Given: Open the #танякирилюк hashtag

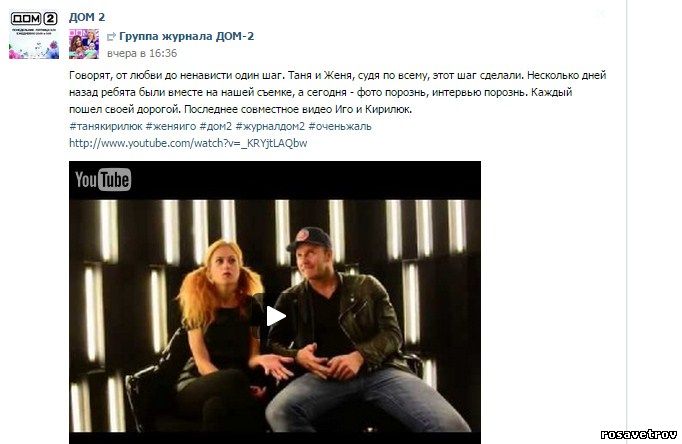Looking at the screenshot, I should click(x=106, y=127).
